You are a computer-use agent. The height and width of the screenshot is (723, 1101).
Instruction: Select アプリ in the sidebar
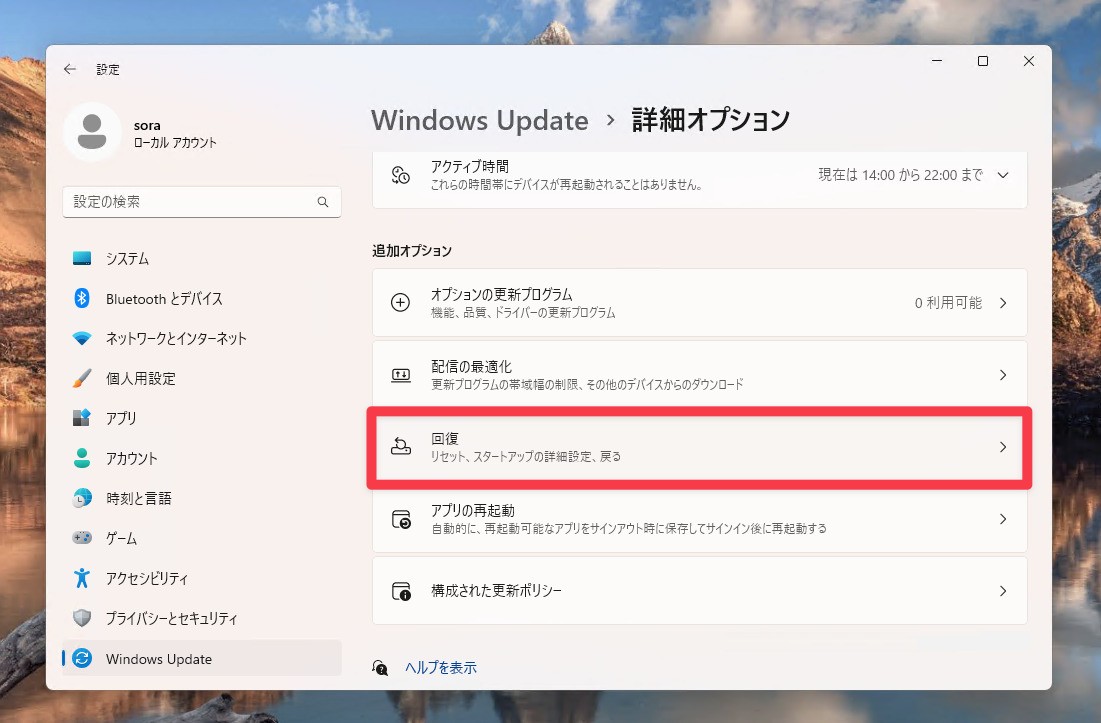202,418
